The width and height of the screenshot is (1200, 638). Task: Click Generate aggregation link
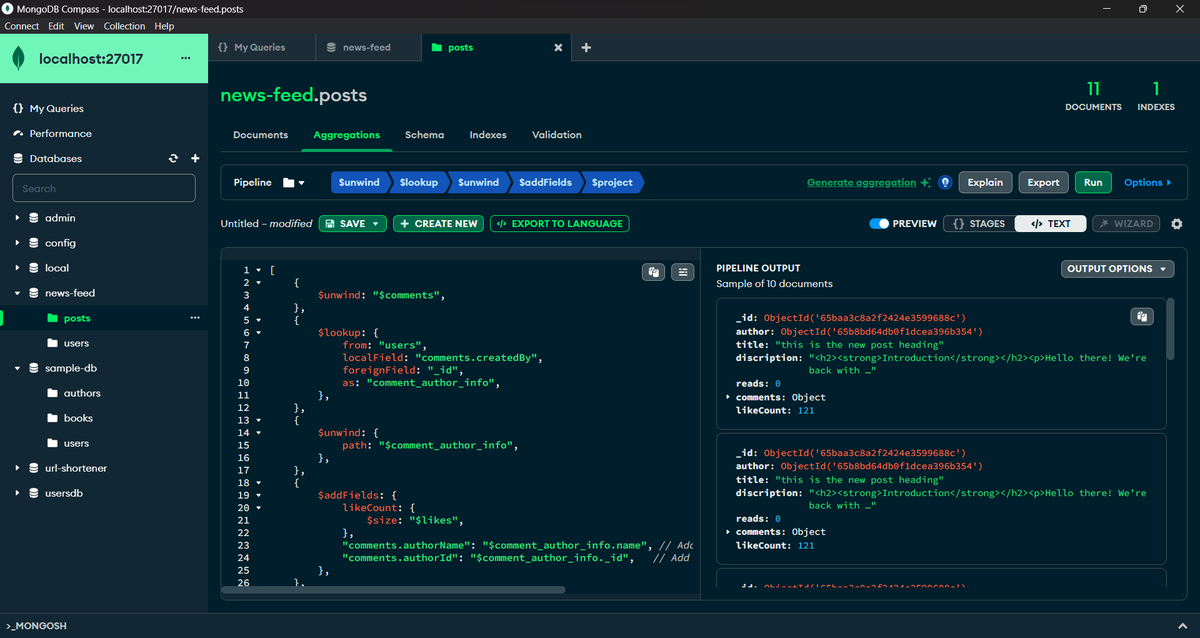[861, 182]
